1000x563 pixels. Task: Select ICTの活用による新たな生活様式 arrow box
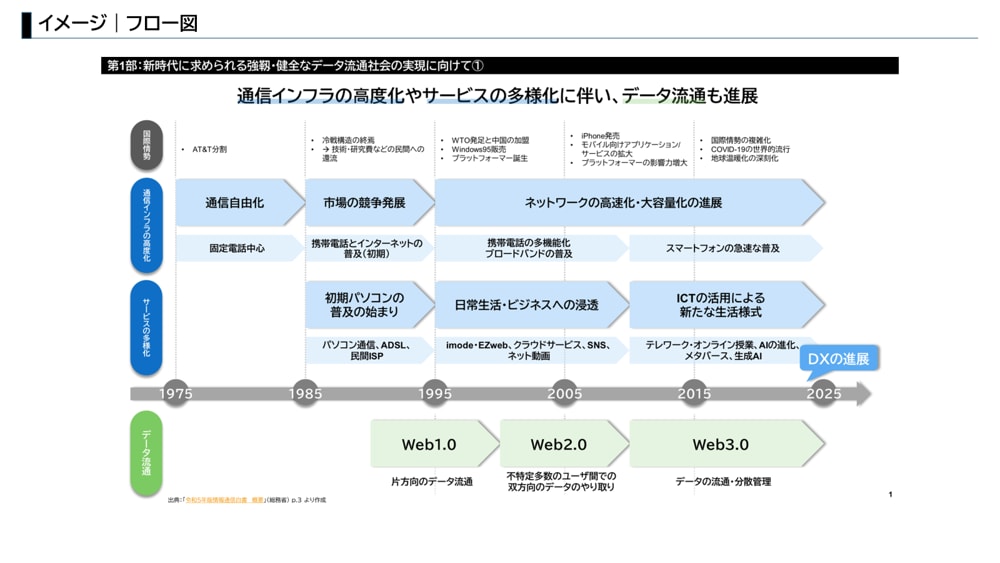click(727, 305)
